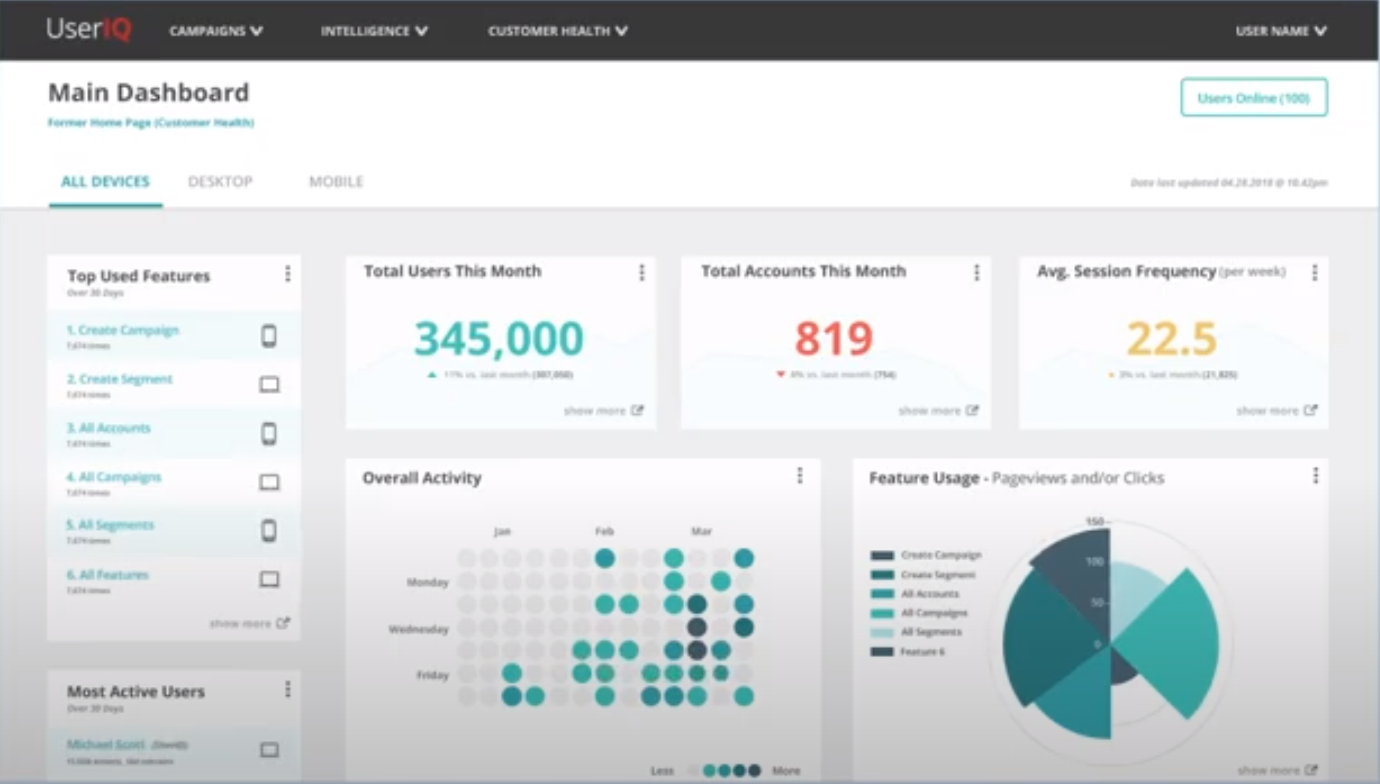Viewport: 1380px width, 784px height.
Task: Click the Wednesday row label in heatmap
Action: pos(419,630)
